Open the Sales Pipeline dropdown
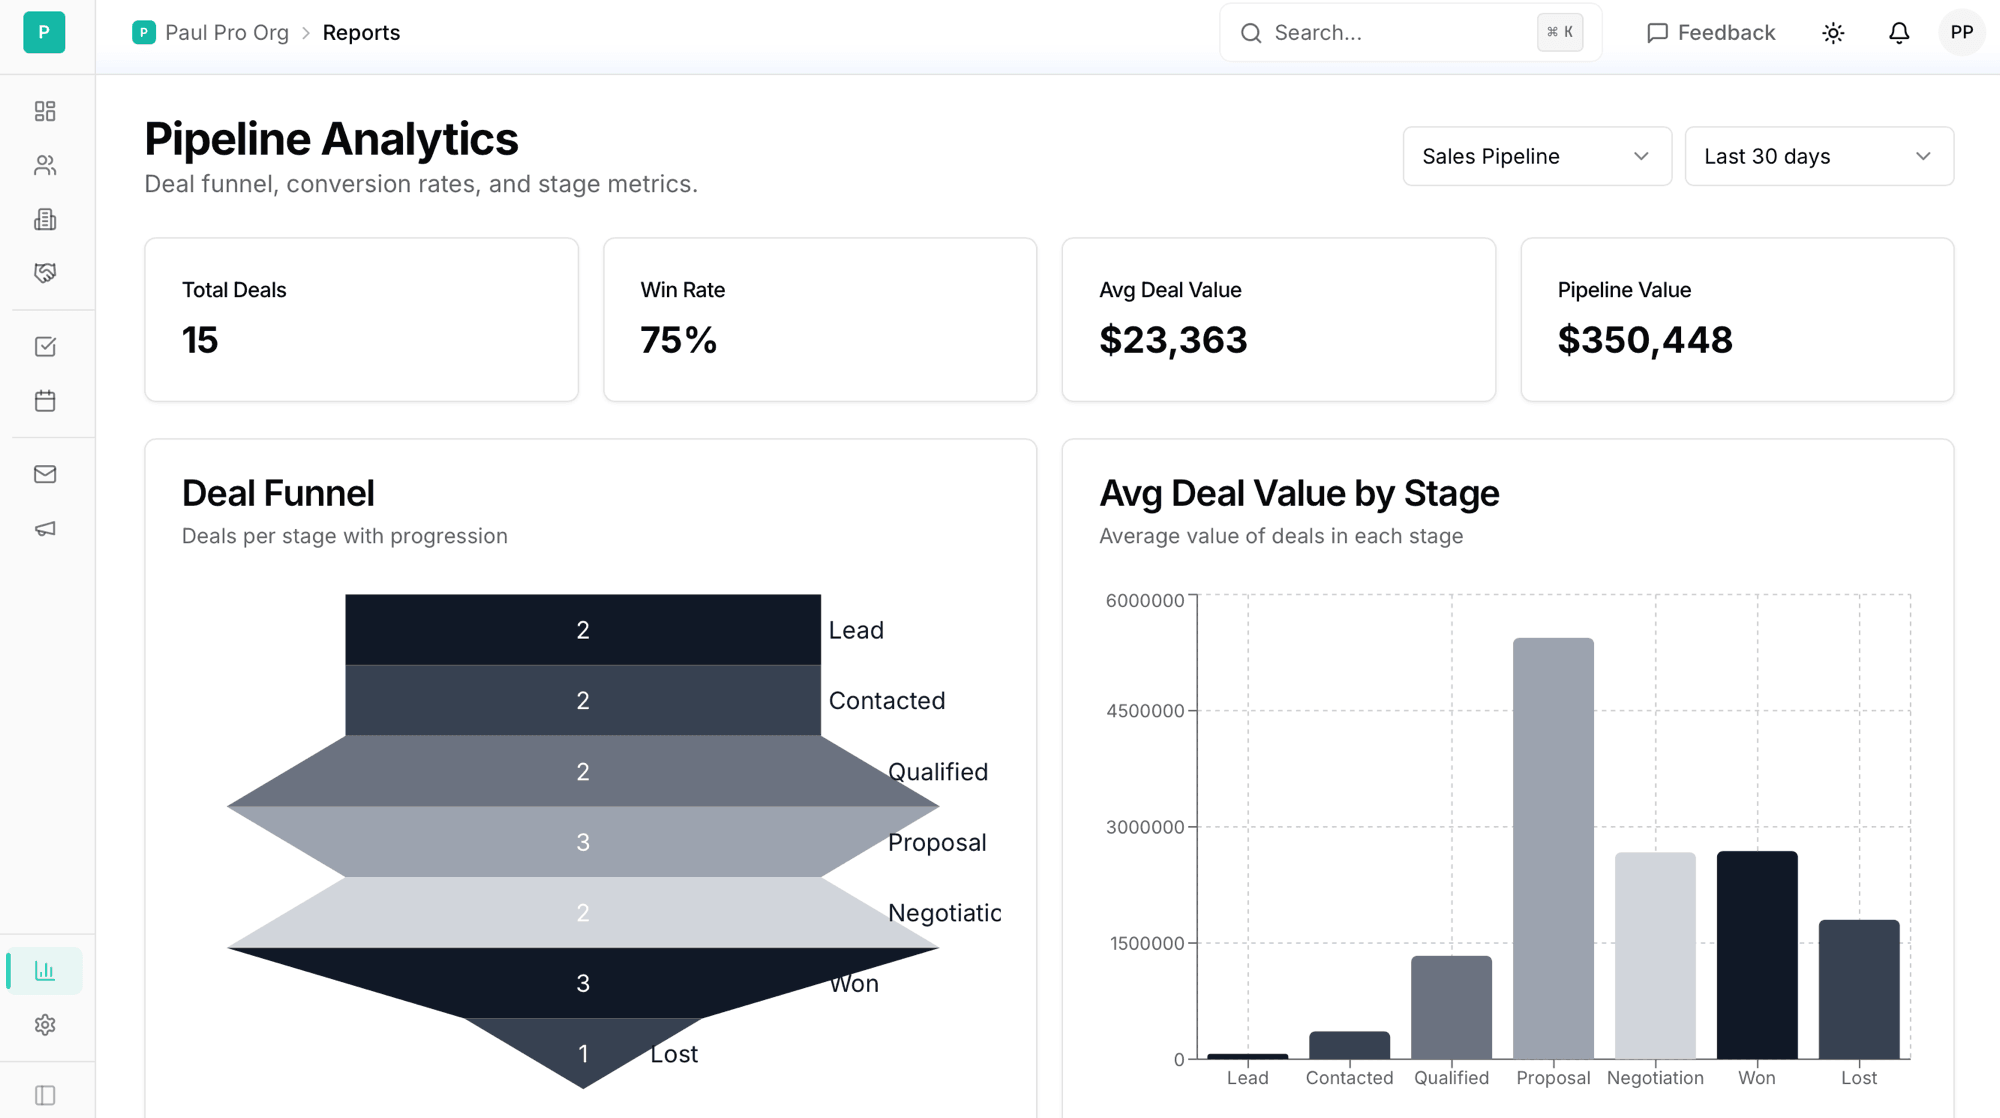The height and width of the screenshot is (1118, 2000). (x=1537, y=156)
